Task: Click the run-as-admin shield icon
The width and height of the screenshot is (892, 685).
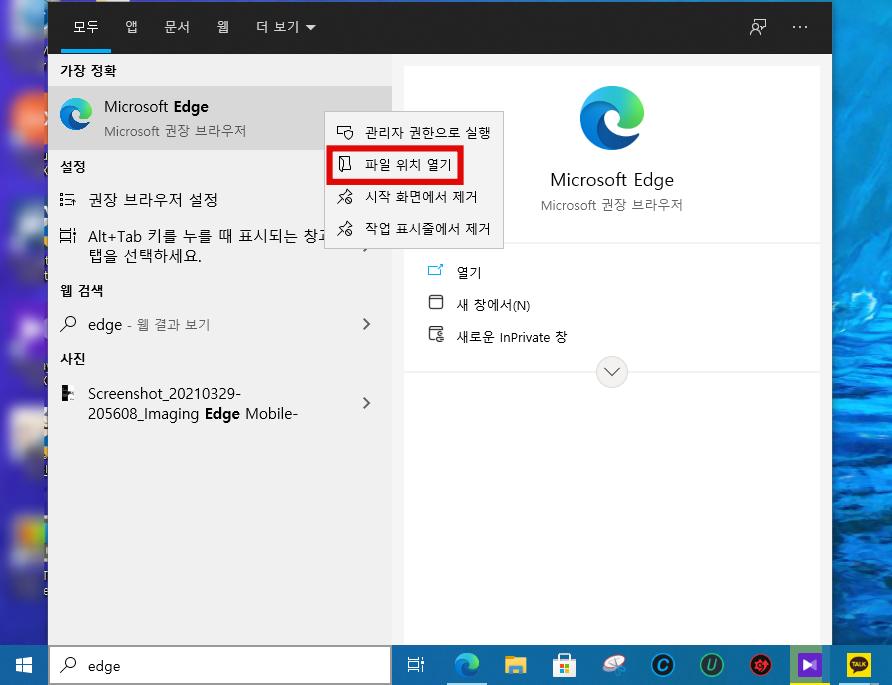Action: (345, 133)
